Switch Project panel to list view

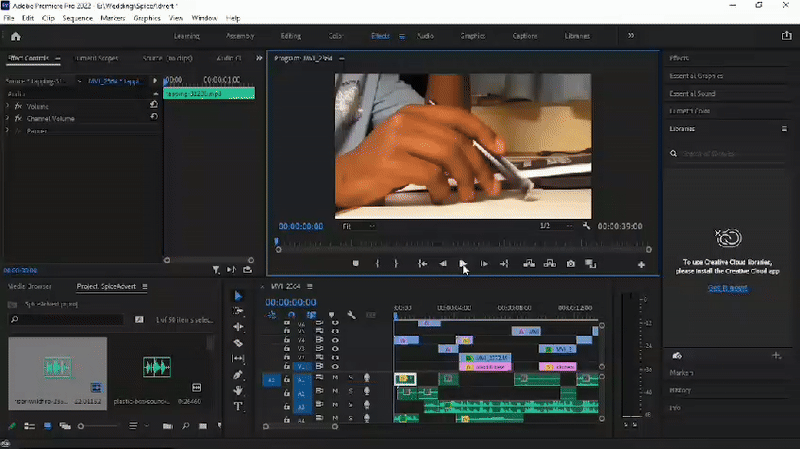(x=30, y=426)
